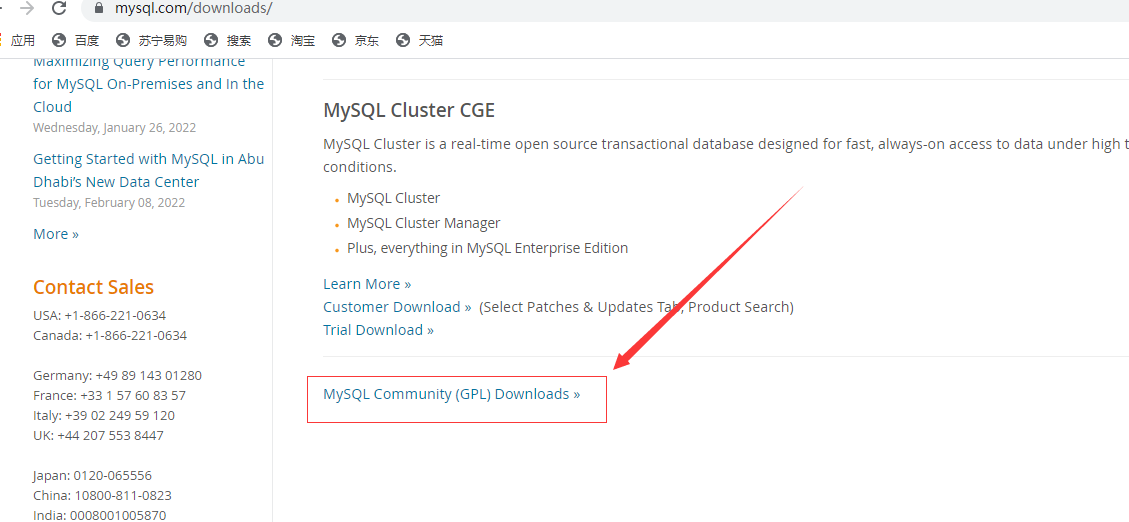Viewport: 1129px width, 522px height.
Task: Click the padlock site security icon
Action: (x=99, y=9)
